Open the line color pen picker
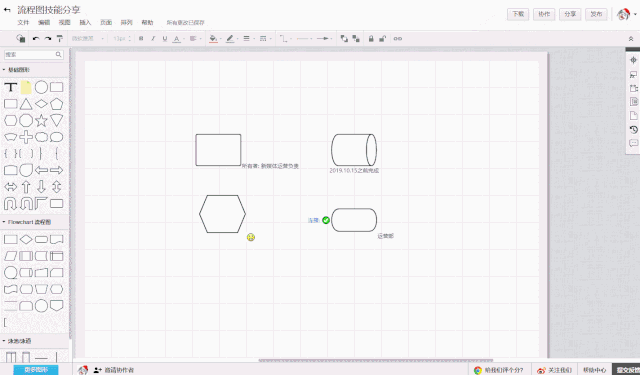This screenshot has height=375, width=640. 231,39
